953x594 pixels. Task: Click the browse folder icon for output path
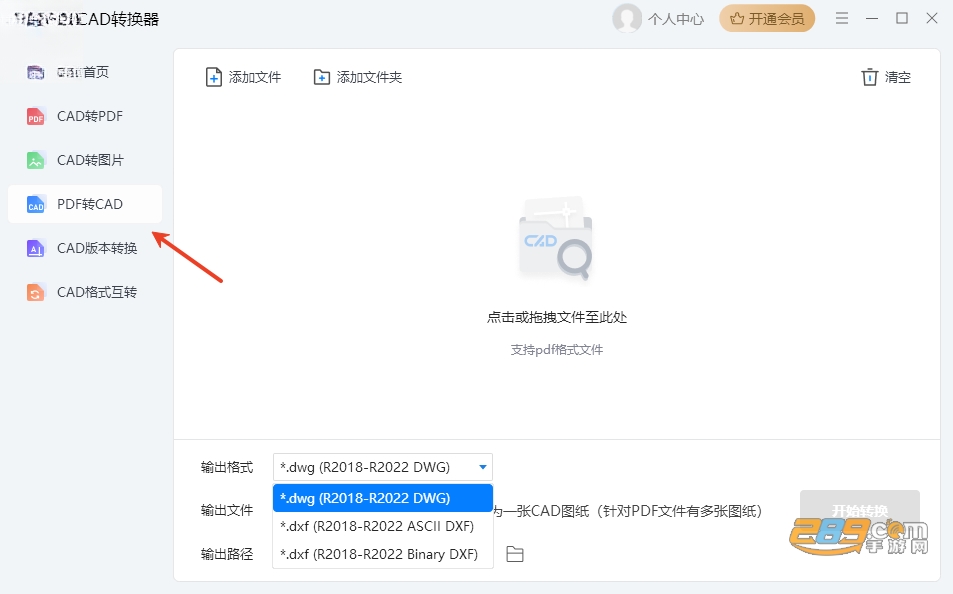[515, 554]
